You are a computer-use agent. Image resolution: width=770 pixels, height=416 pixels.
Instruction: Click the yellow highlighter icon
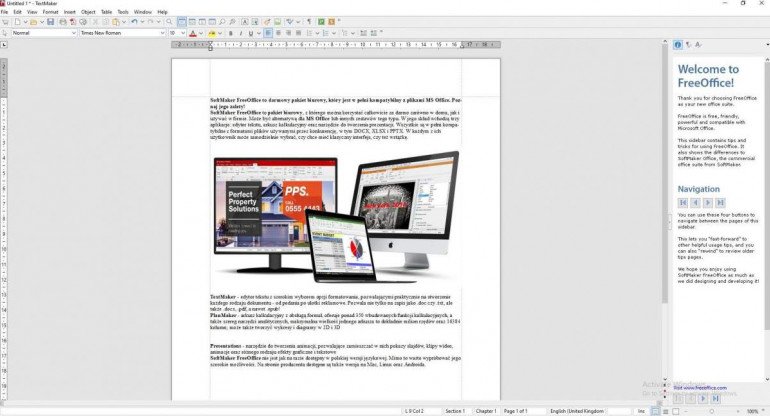[x=212, y=33]
